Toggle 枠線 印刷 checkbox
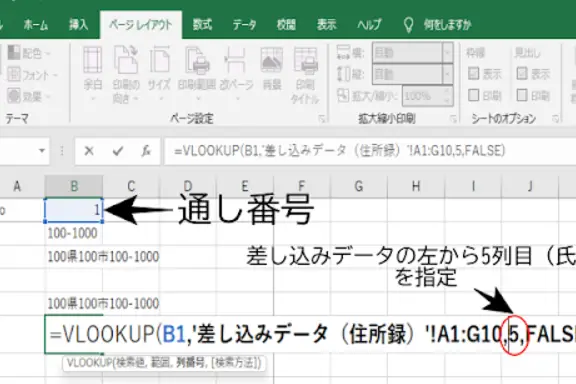The height and width of the screenshot is (384, 576). point(474,96)
